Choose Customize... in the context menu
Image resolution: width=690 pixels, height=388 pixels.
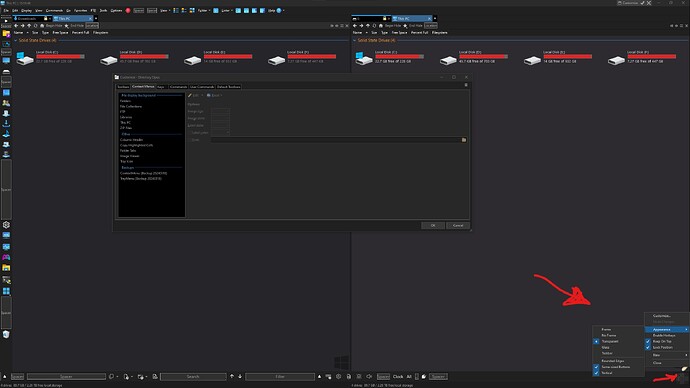point(662,316)
